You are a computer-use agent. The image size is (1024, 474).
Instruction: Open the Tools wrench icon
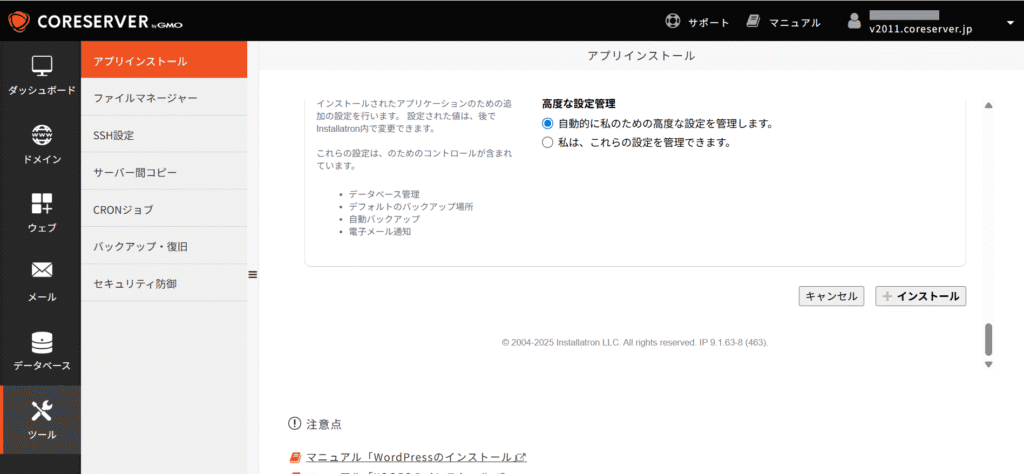42,411
